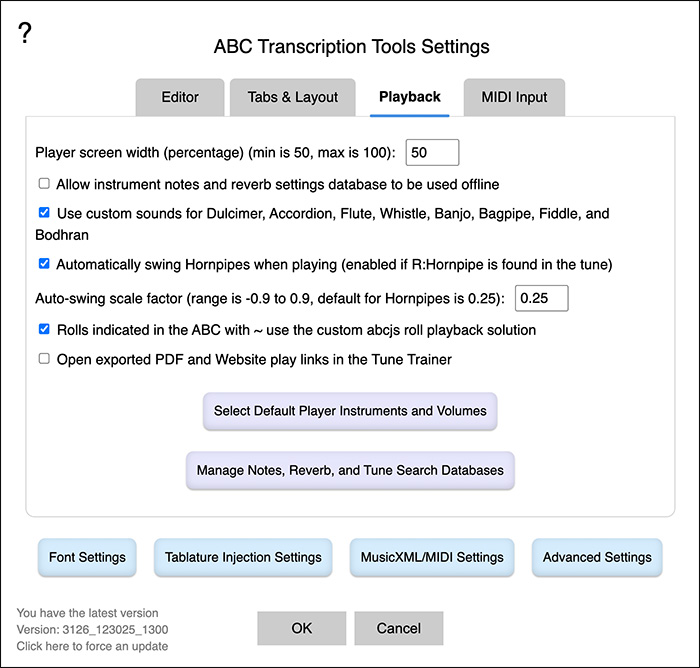Open Advanced Settings
The width and height of the screenshot is (700, 668).
[x=597, y=557]
